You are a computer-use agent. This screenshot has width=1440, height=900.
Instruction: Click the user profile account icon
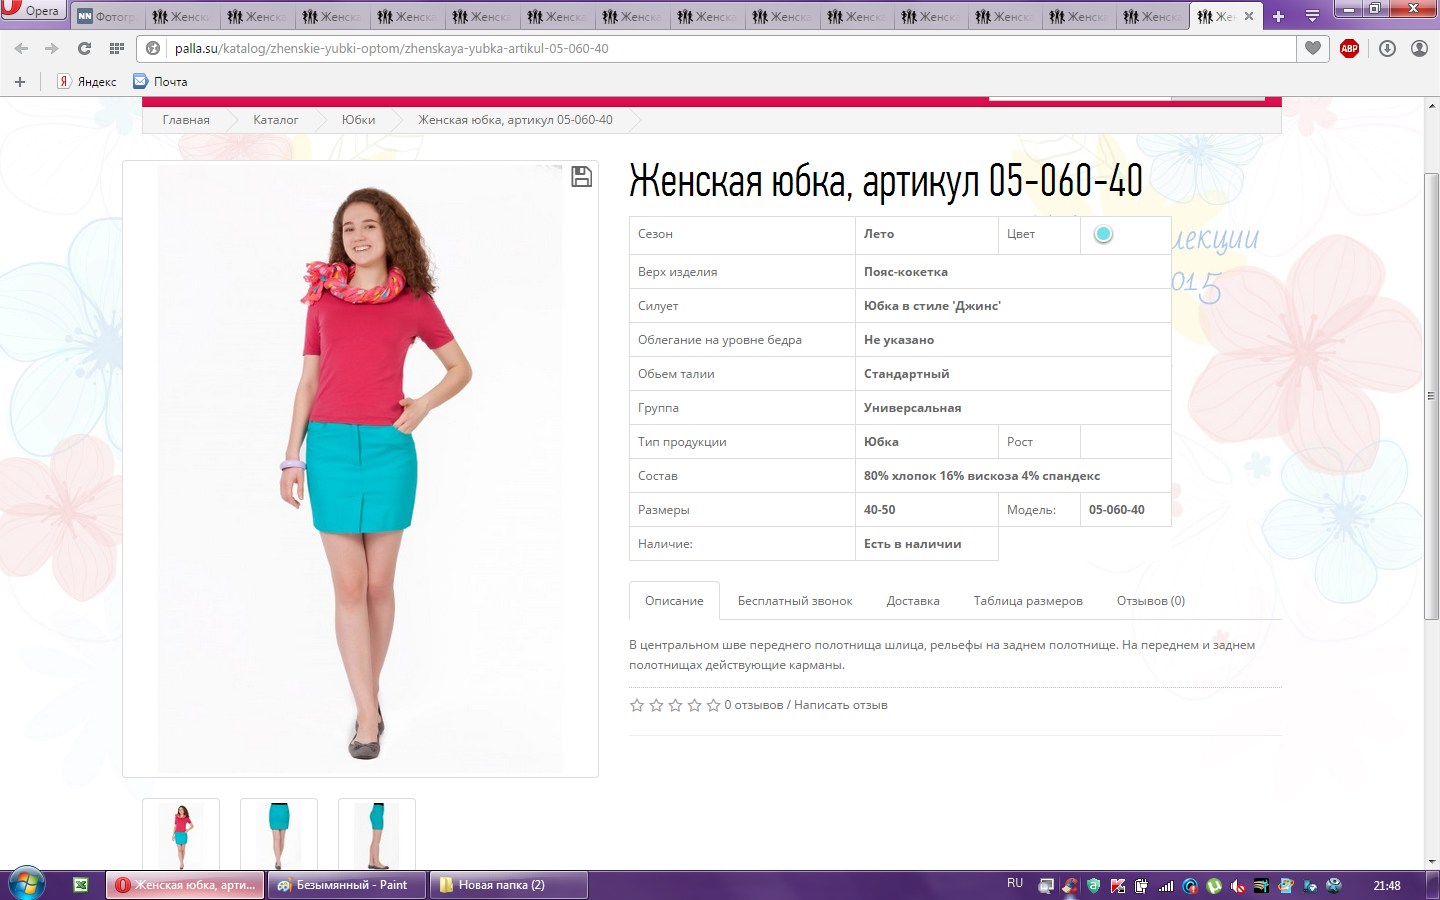click(x=1419, y=48)
